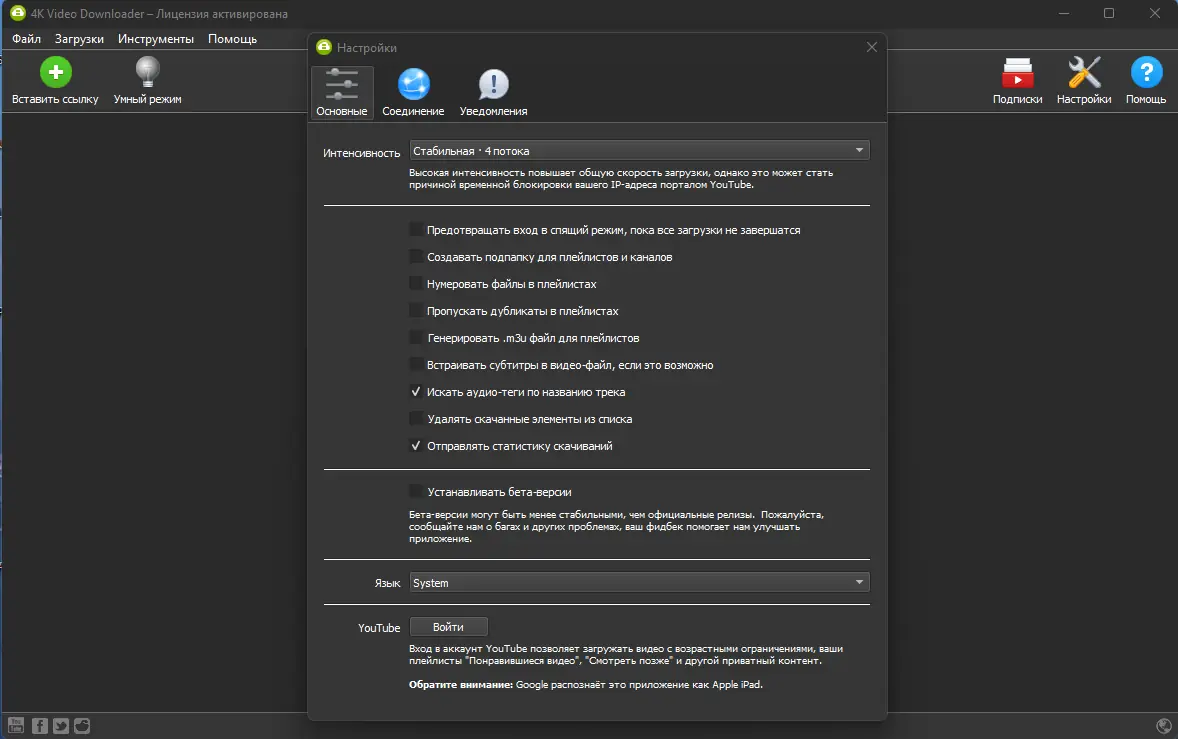Viewport: 1178px width, 739px height.
Task: Open the Facebook icon in the status bar
Action: (x=40, y=725)
